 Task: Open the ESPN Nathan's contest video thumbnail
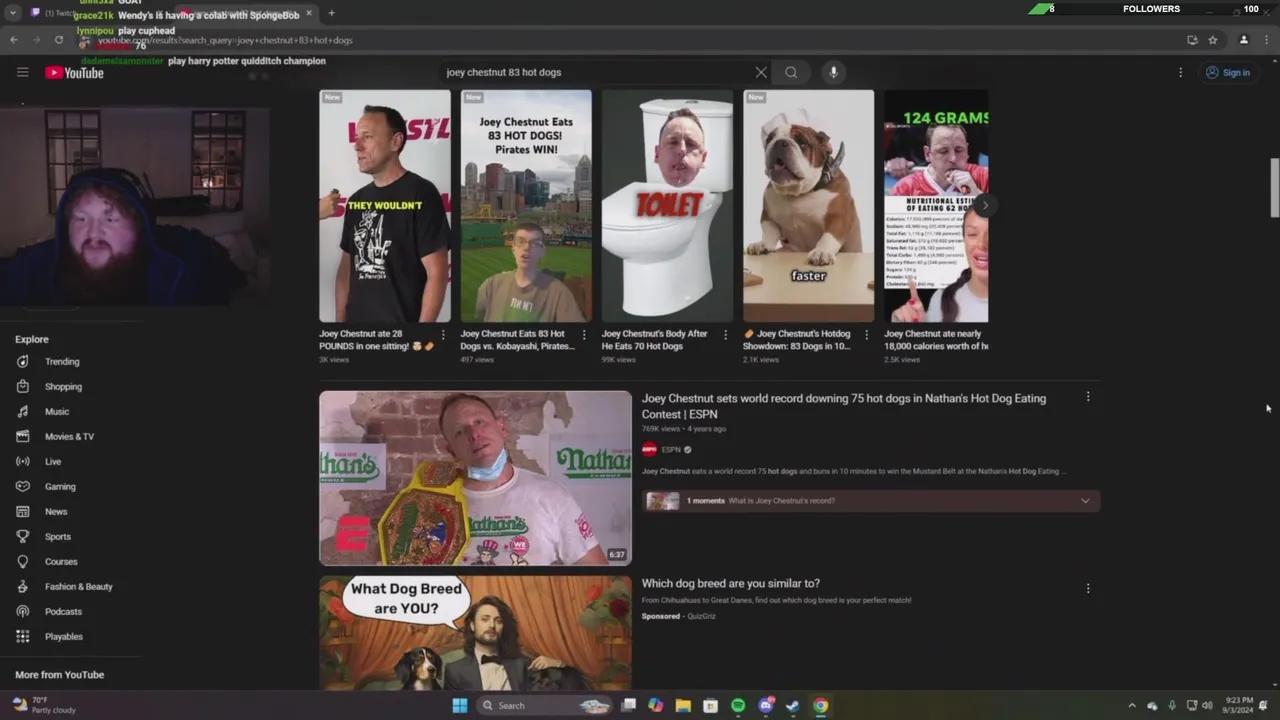[475, 478]
